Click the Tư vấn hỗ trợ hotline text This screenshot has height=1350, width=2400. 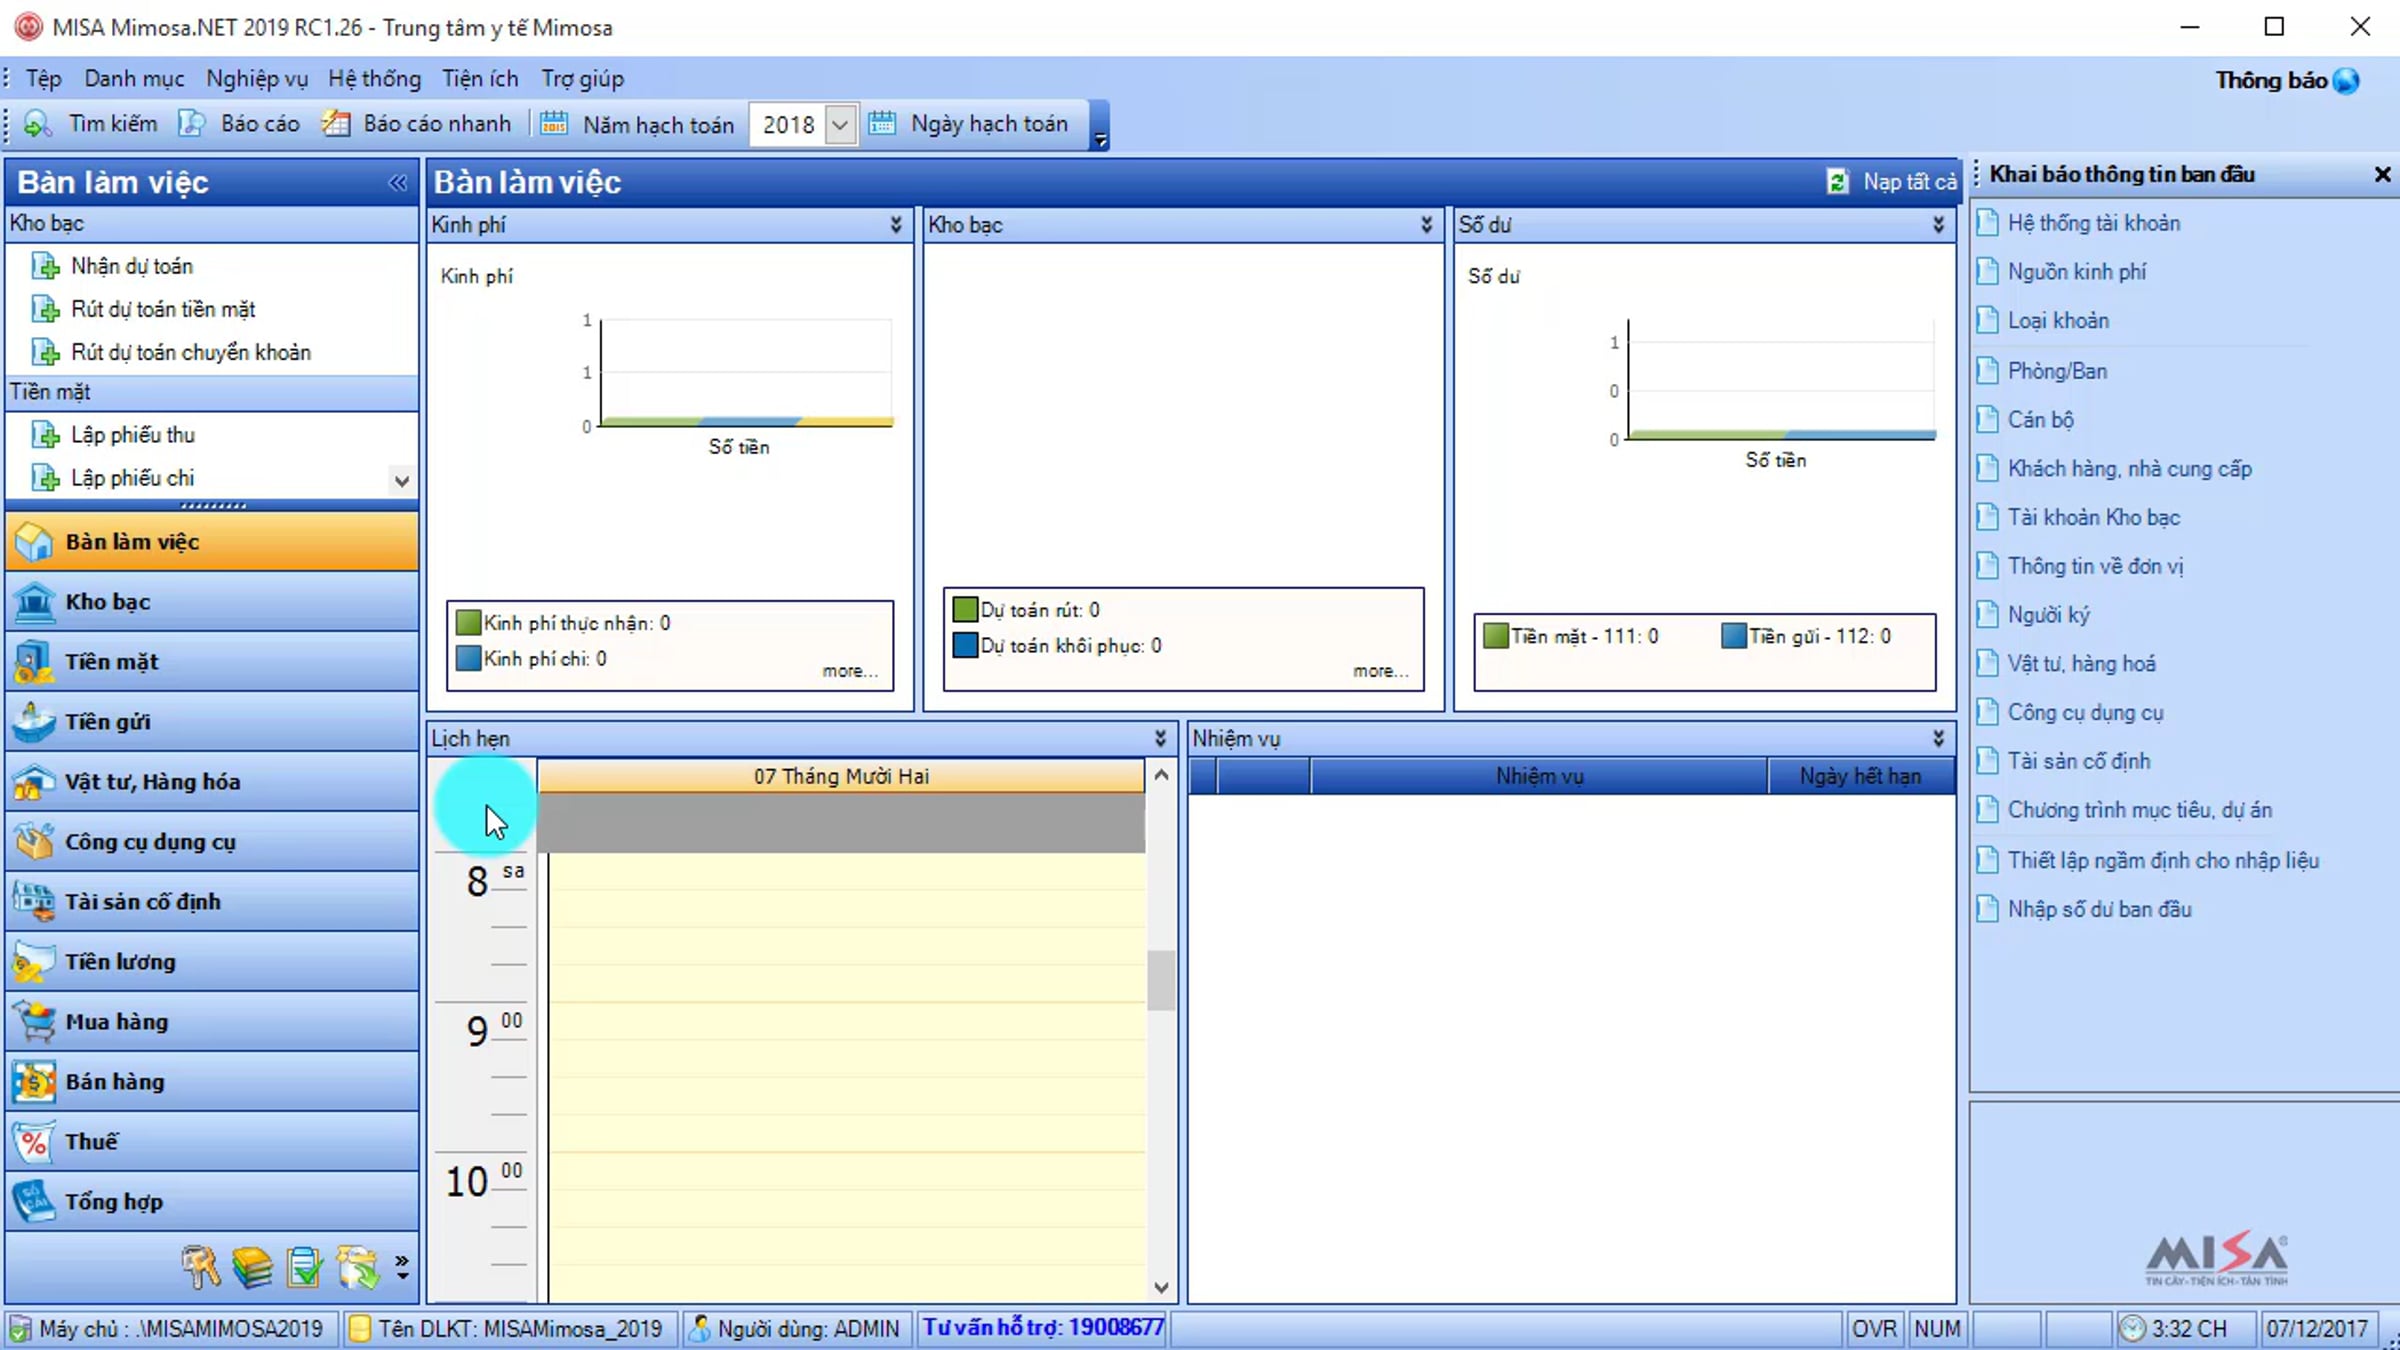point(1043,1328)
